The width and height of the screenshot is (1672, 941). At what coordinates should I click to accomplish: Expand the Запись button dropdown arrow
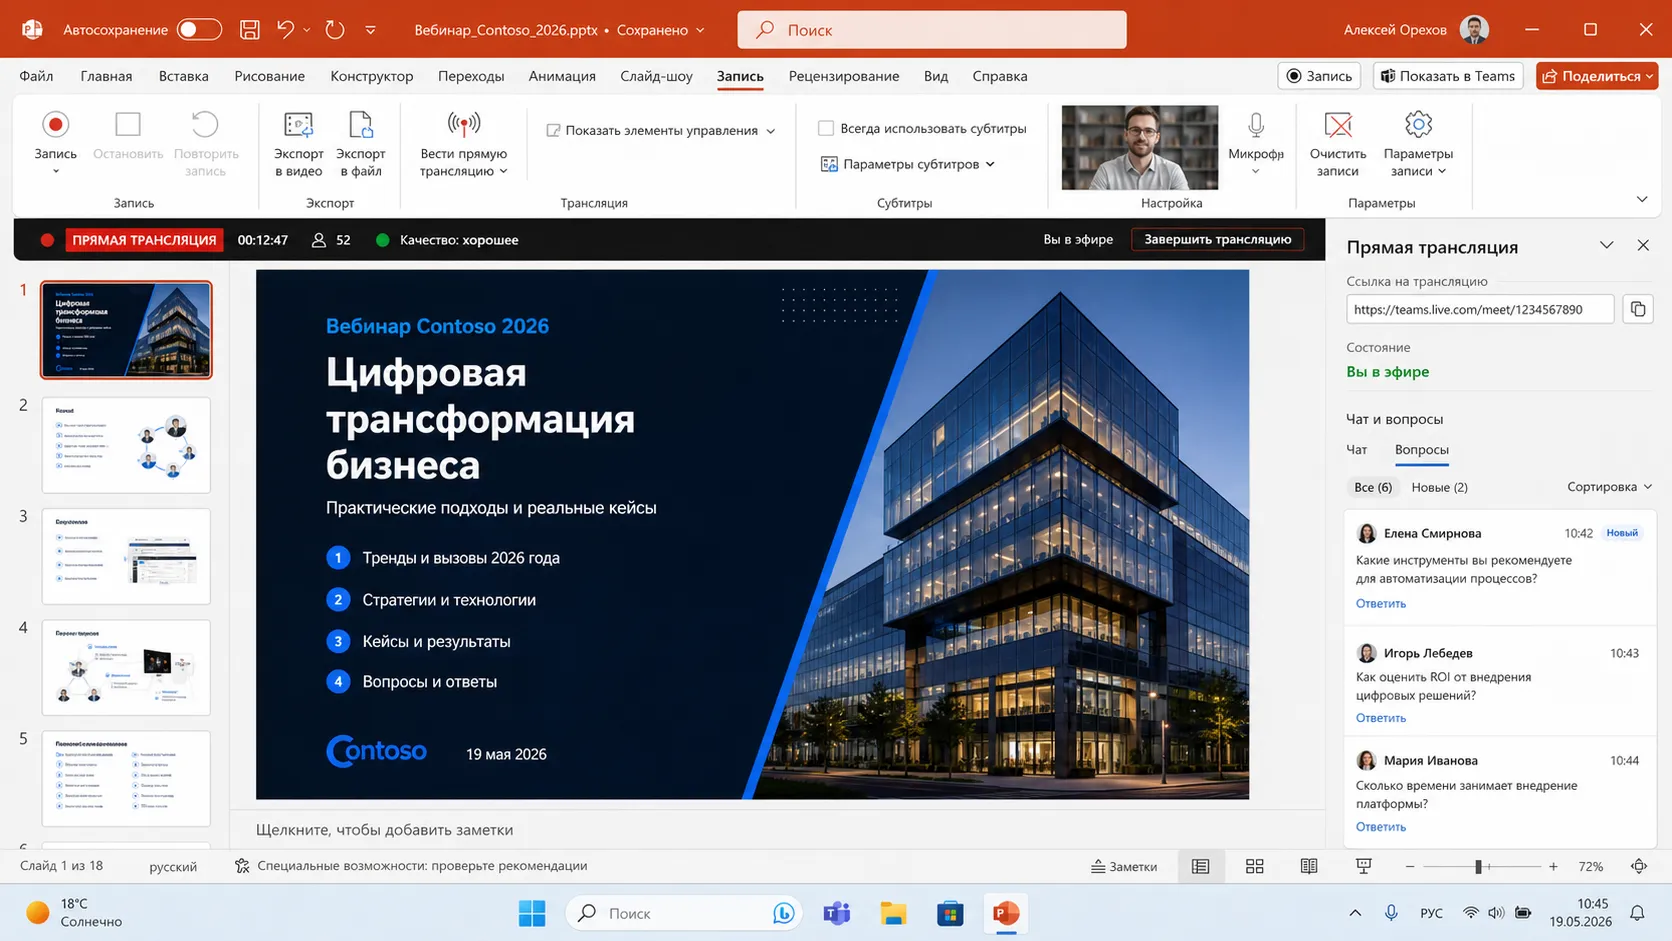(55, 171)
